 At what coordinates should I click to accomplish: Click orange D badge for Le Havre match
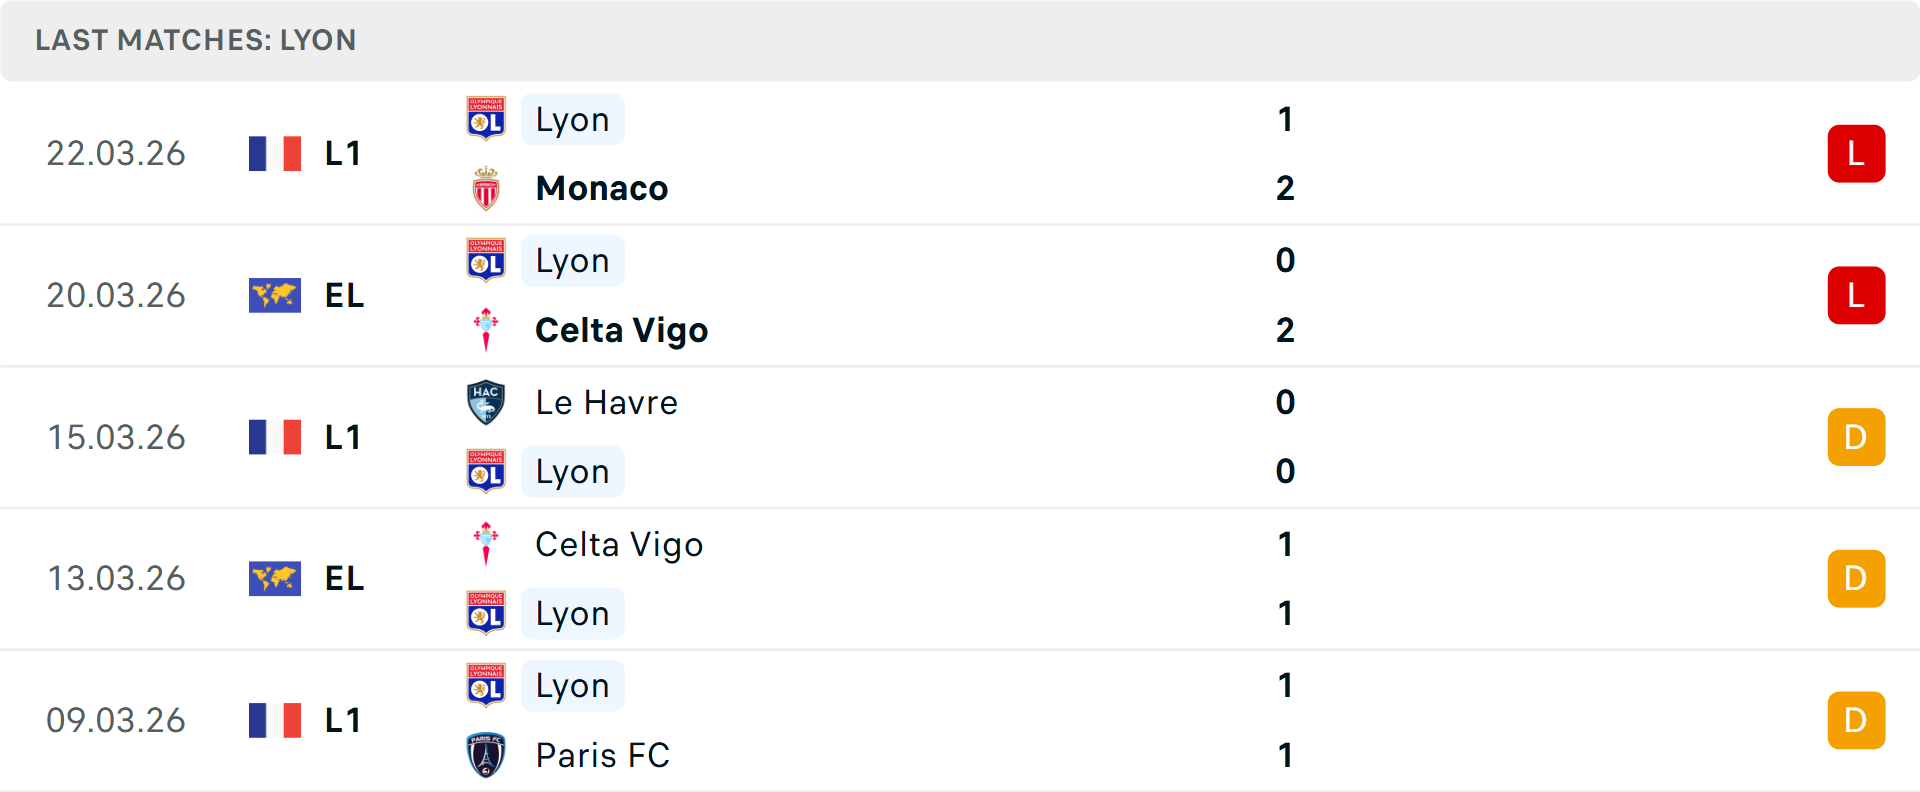tap(1856, 438)
